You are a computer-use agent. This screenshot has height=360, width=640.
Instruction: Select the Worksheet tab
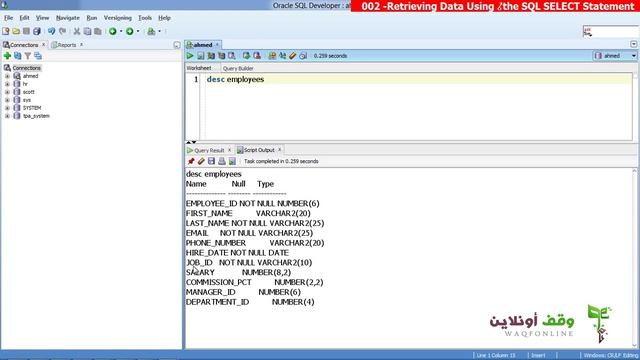point(199,68)
